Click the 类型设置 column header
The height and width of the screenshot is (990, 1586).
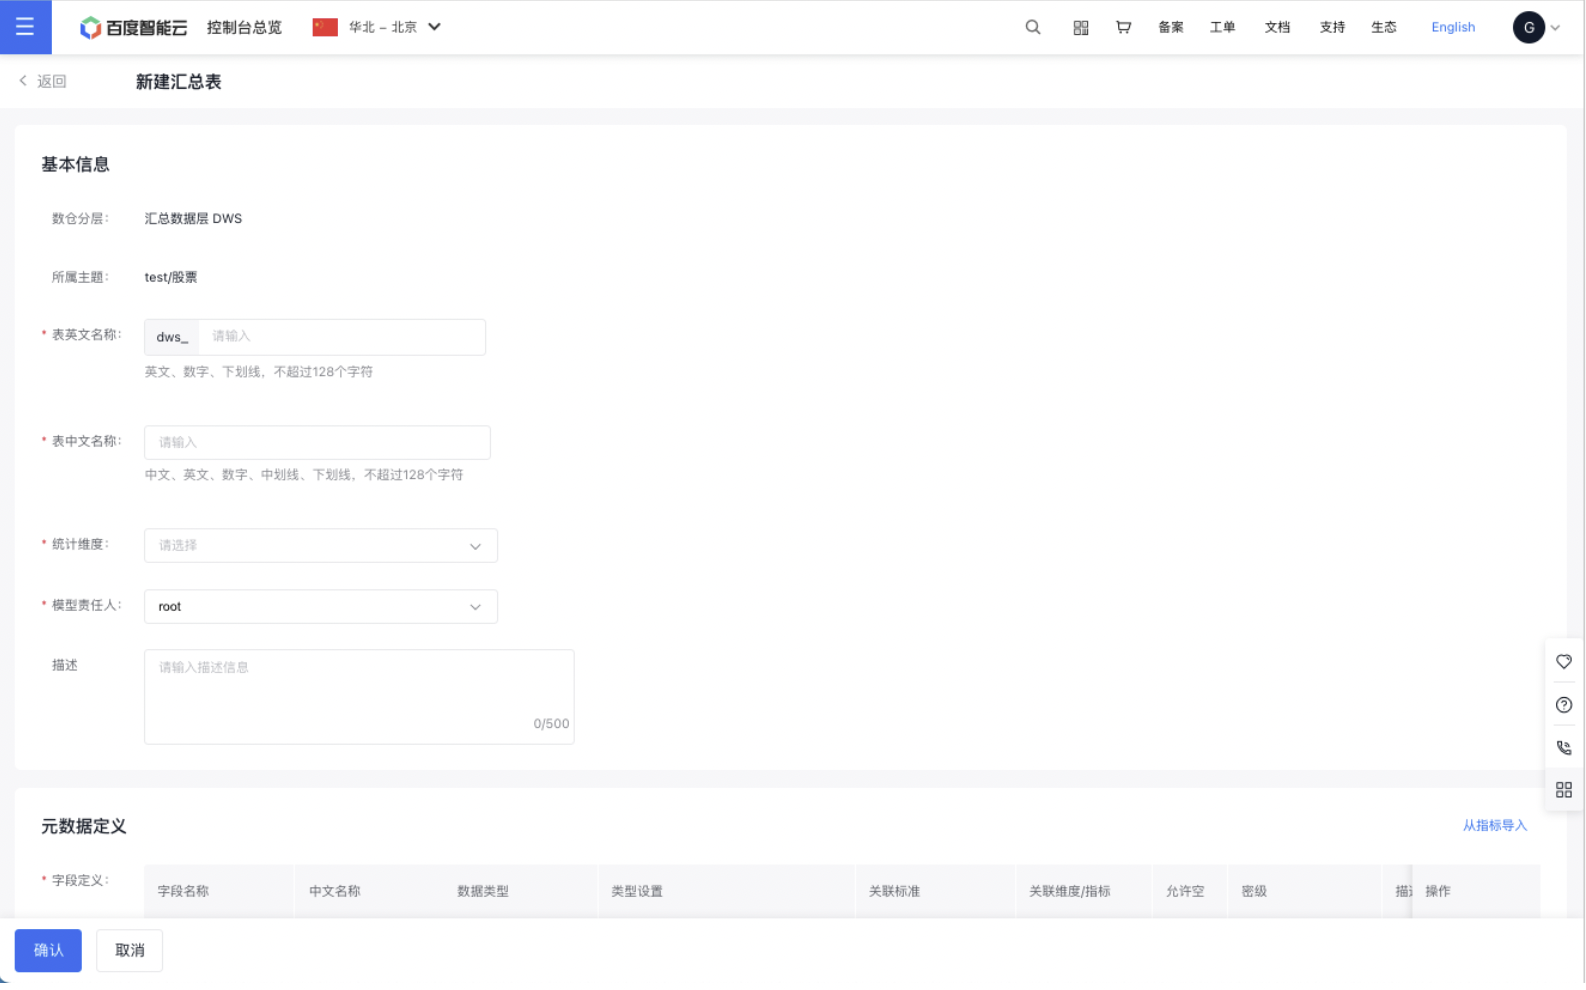(x=637, y=891)
